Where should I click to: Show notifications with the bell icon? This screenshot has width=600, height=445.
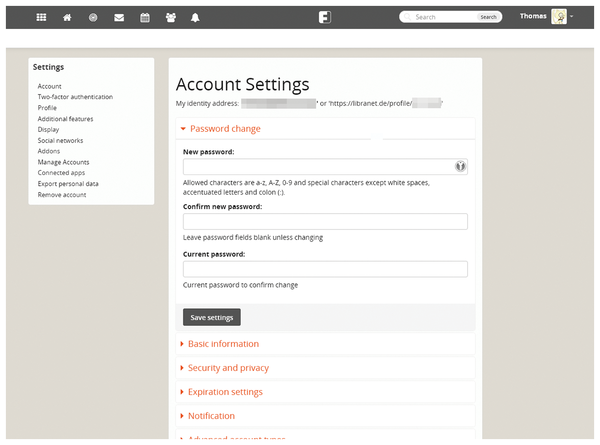pos(195,17)
